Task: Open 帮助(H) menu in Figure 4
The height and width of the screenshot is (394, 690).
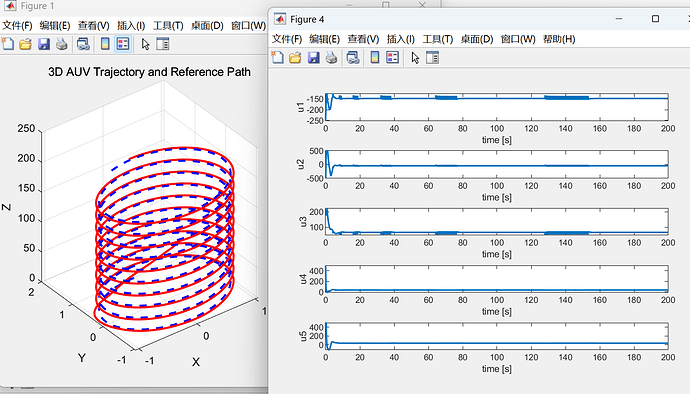Action: pos(559,39)
